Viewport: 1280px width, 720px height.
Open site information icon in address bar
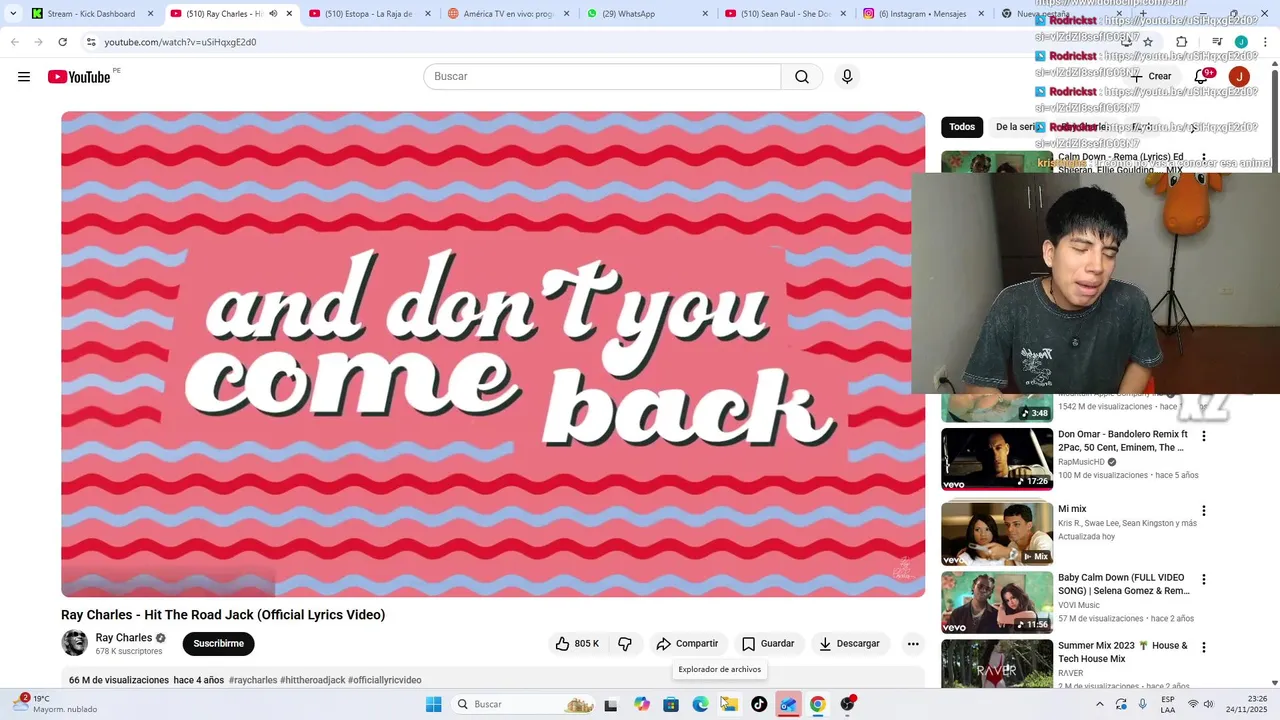click(90, 42)
